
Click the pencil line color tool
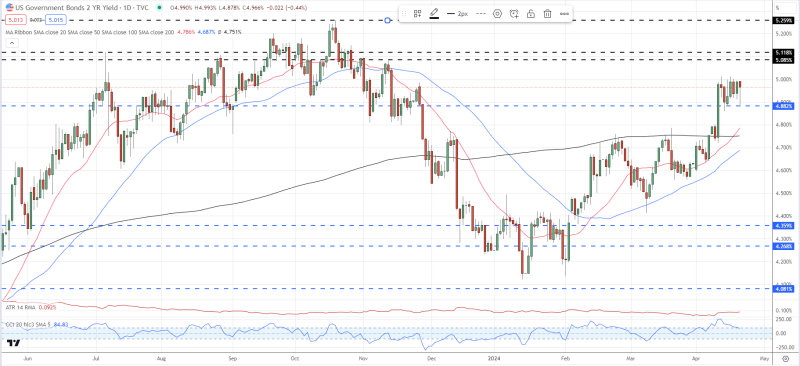[434, 14]
